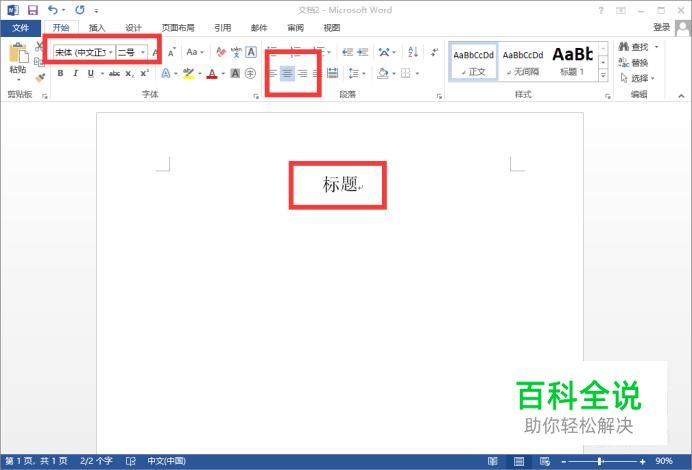The height and width of the screenshot is (470, 692).
Task: Expand the 选择 (Select) dropdown
Action: [637, 79]
